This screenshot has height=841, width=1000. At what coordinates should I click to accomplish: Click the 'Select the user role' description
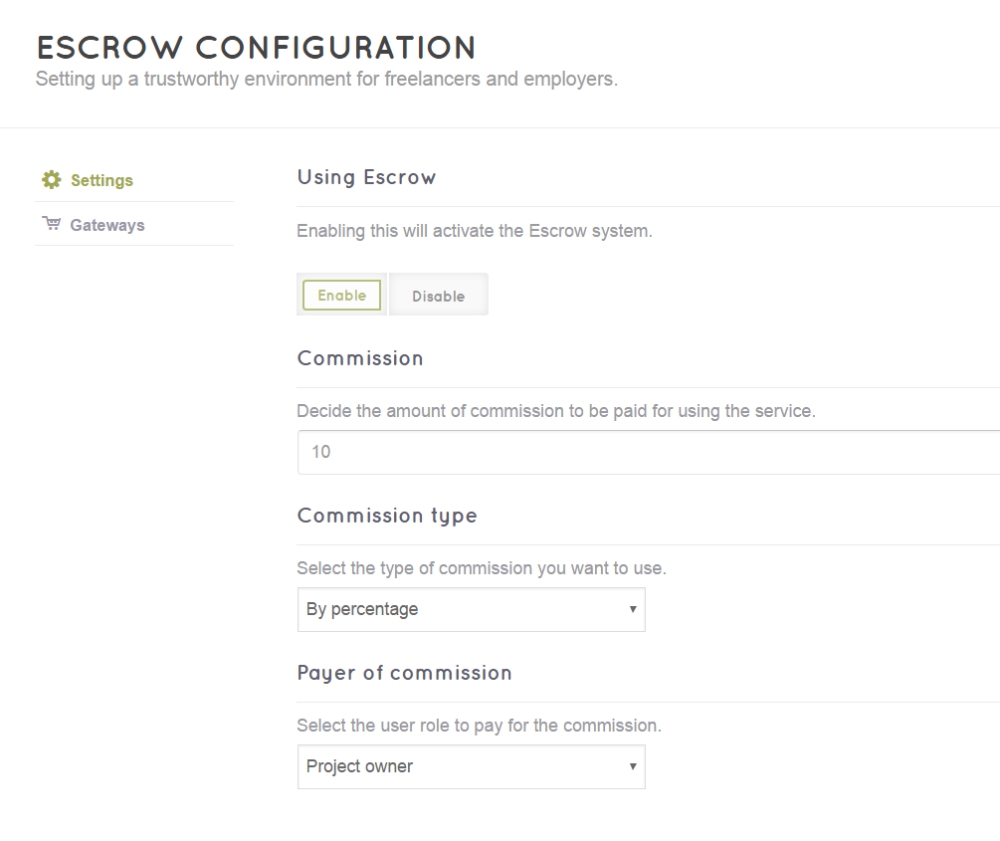(479, 725)
